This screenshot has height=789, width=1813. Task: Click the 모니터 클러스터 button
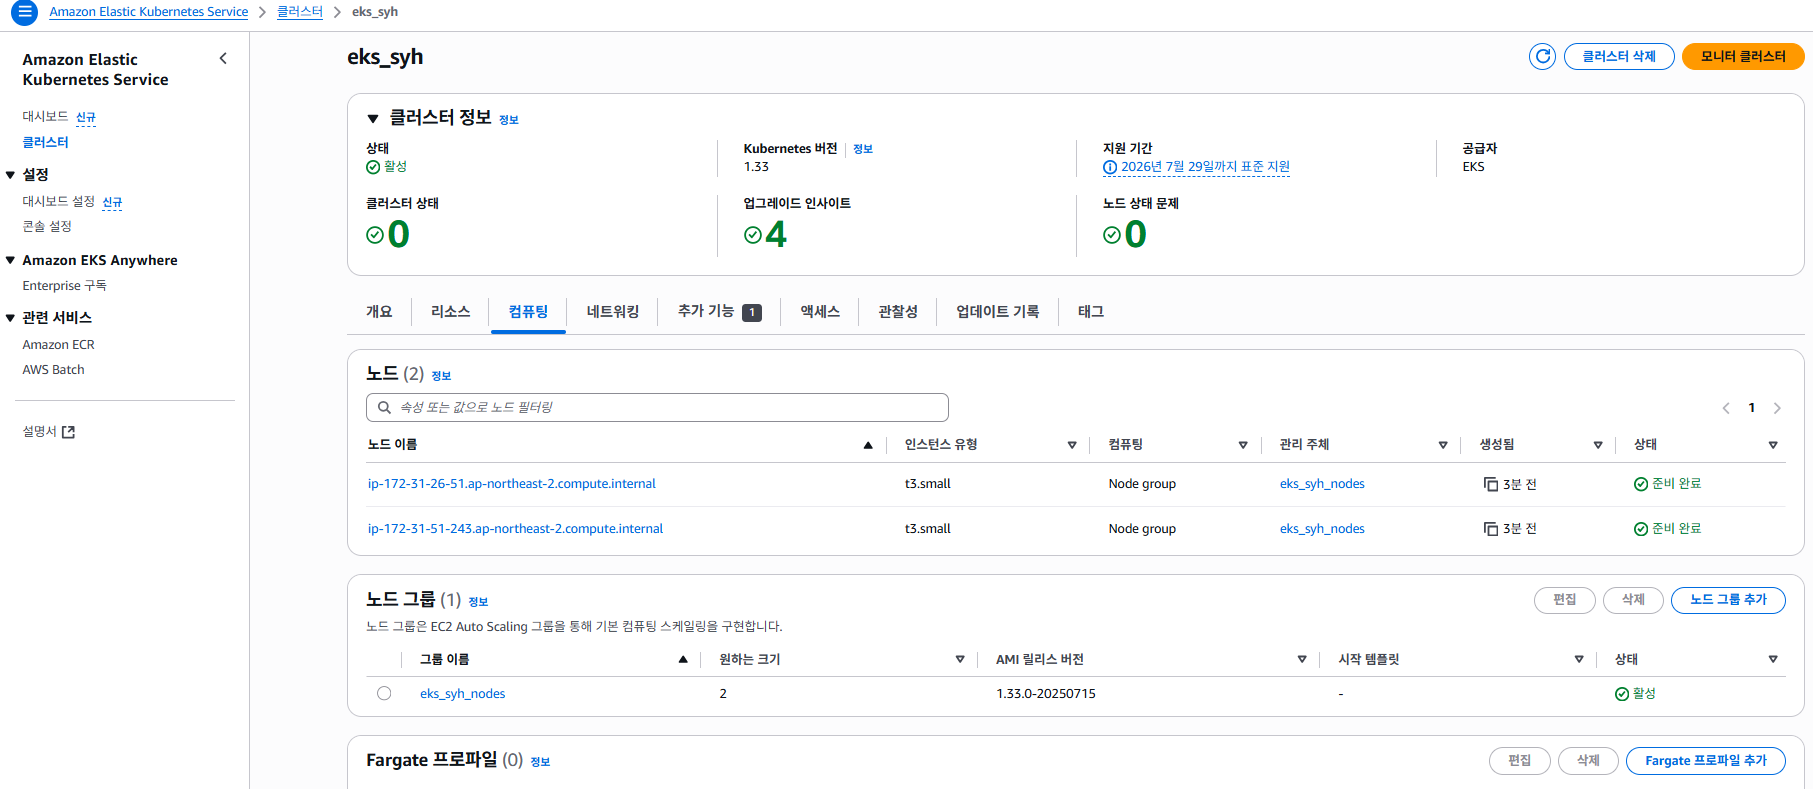pos(1743,56)
